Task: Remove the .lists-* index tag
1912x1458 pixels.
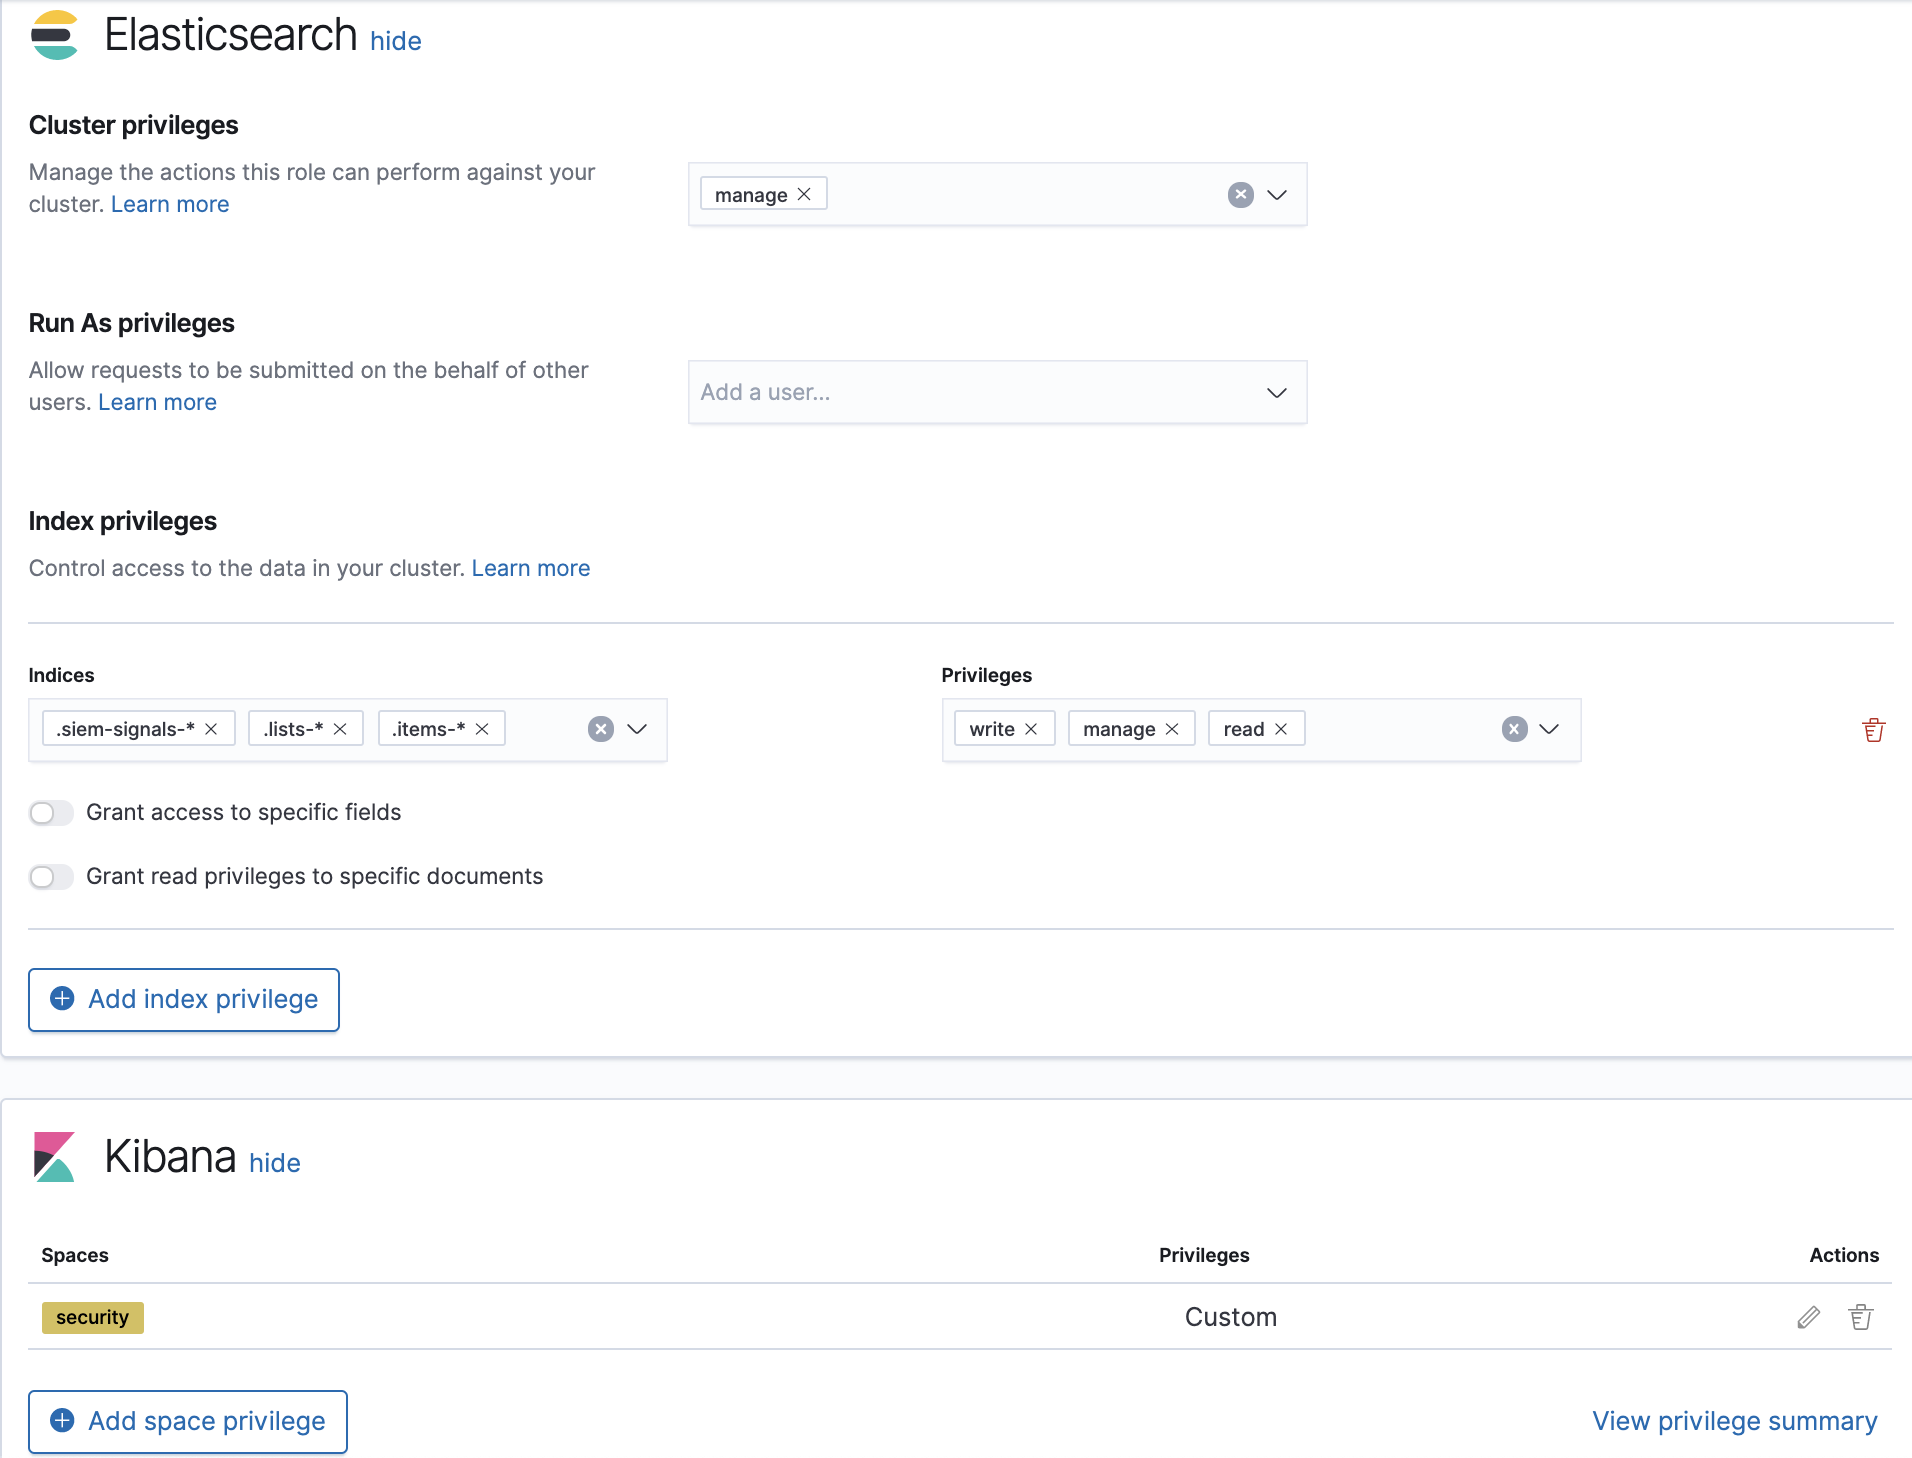Action: (340, 729)
